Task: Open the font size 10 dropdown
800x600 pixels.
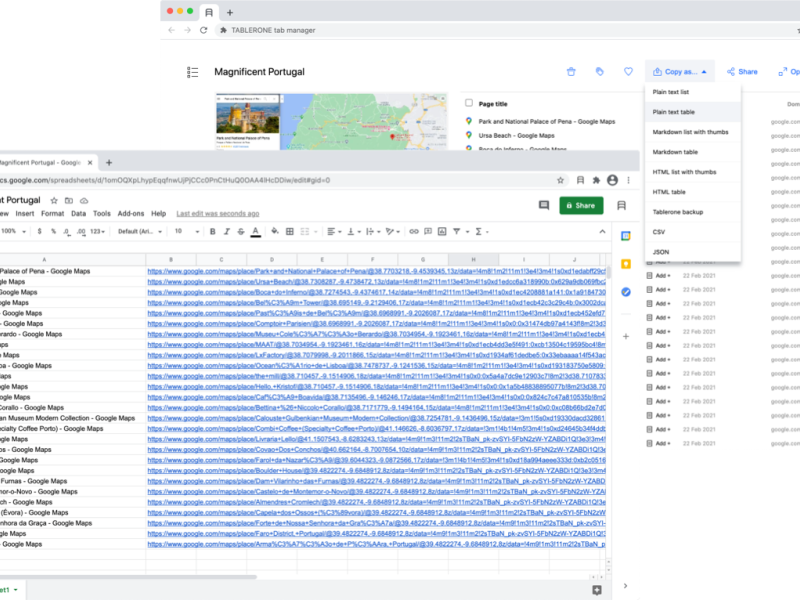Action: (x=187, y=232)
